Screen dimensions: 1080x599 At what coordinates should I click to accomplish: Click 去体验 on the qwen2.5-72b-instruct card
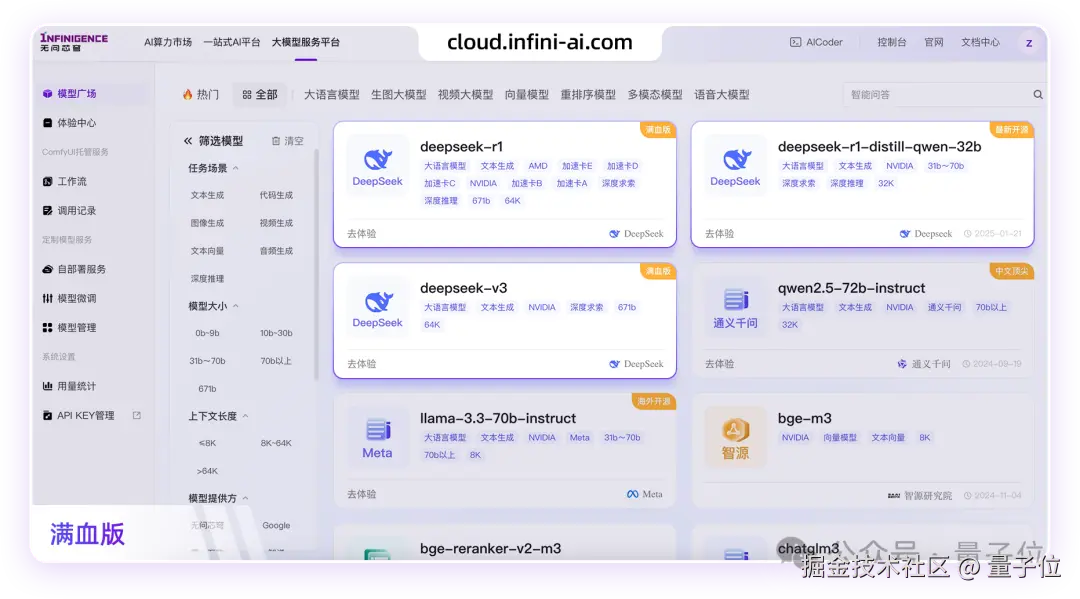719,364
